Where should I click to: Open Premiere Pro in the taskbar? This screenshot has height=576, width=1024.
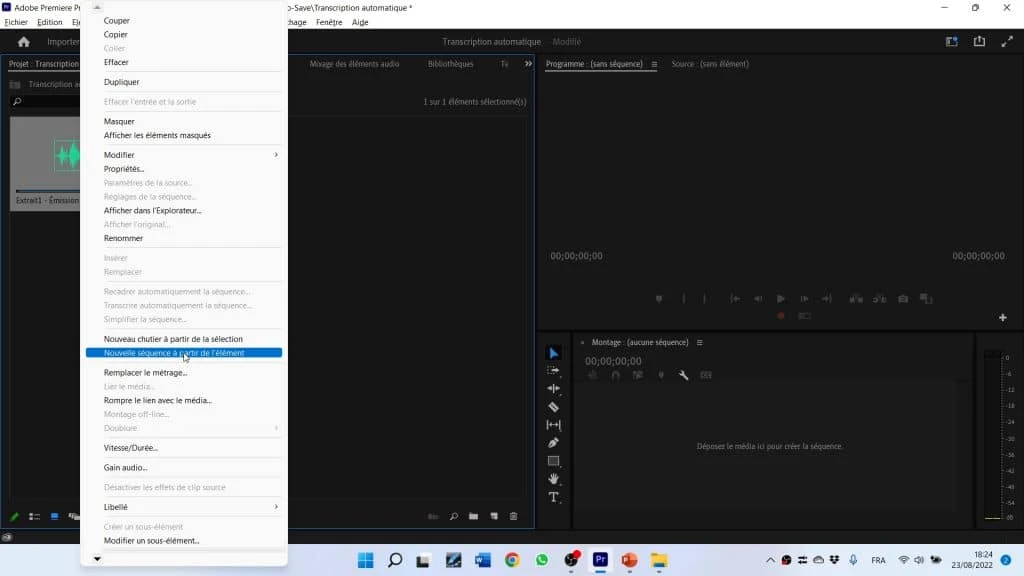click(x=600, y=560)
